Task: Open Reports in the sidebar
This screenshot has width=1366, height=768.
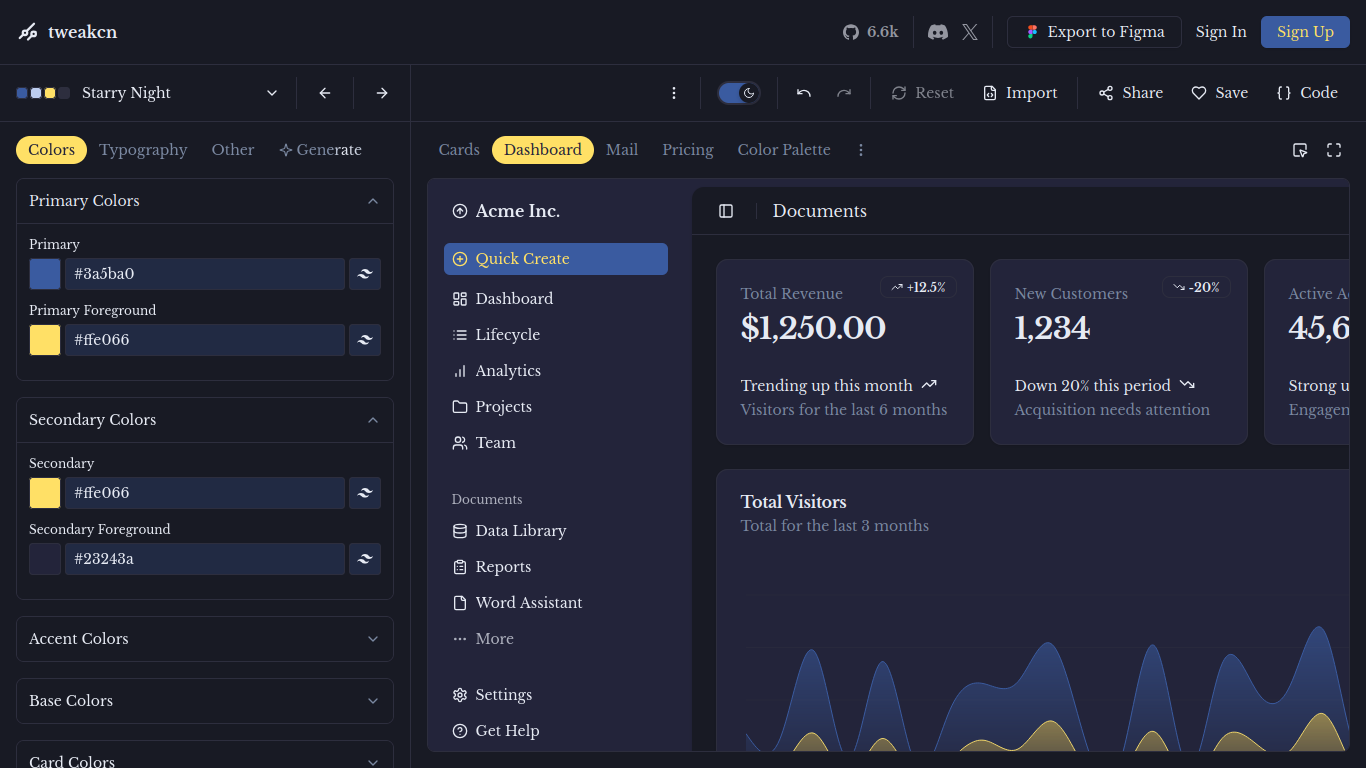Action: point(556,567)
